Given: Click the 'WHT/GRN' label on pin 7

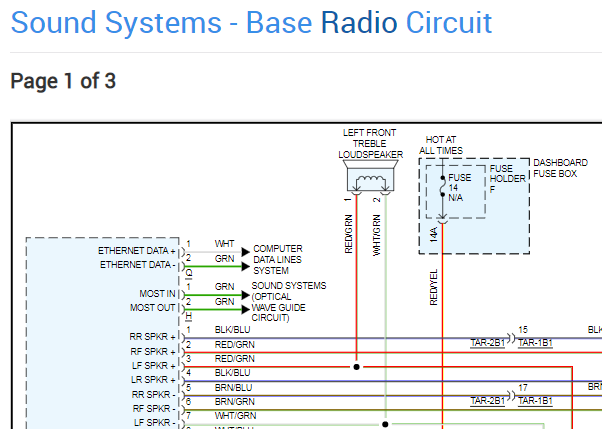Looking at the screenshot, I should [x=235, y=416].
